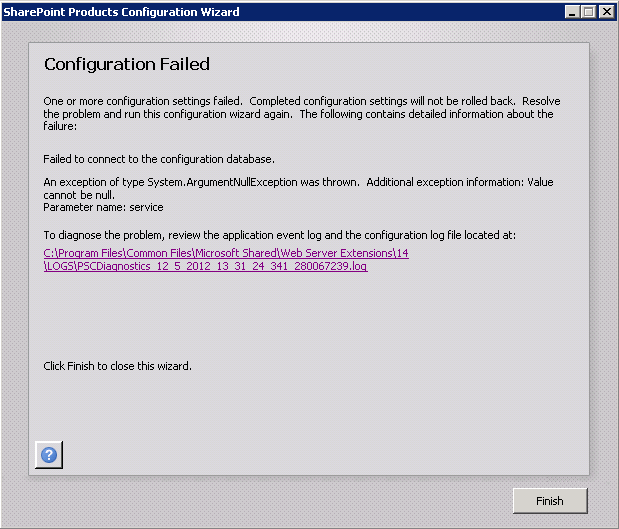Open the blue question mark help icon
This screenshot has height=529, width=619.
pos(49,455)
